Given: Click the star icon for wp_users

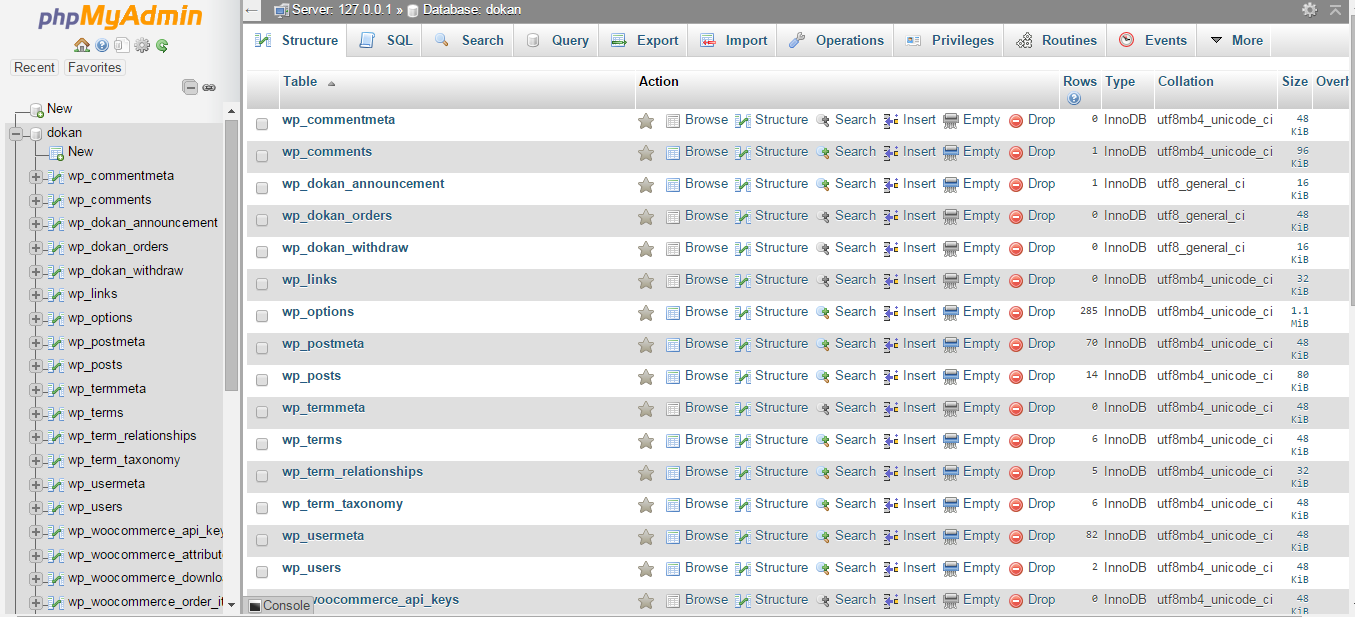Looking at the screenshot, I should (x=646, y=569).
